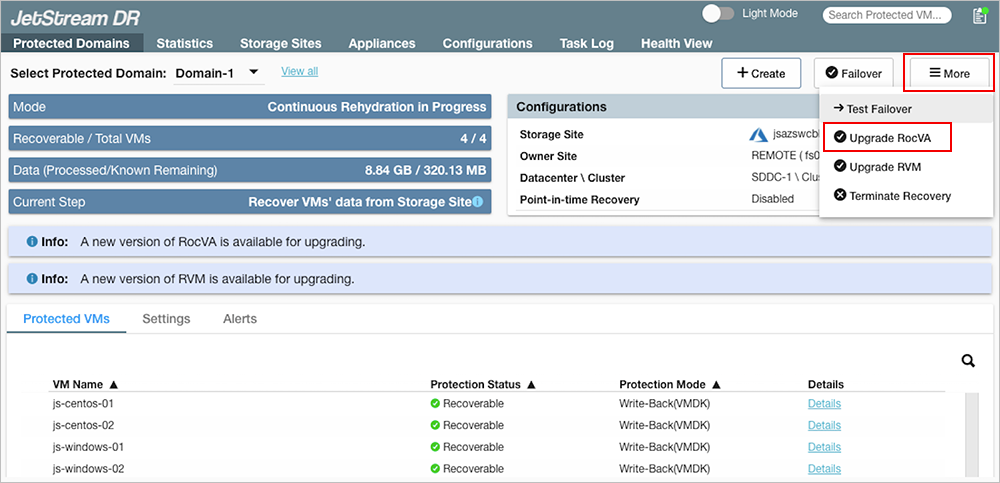The height and width of the screenshot is (483, 1000).
Task: Sort table by VM Name column arrow
Action: [113, 384]
